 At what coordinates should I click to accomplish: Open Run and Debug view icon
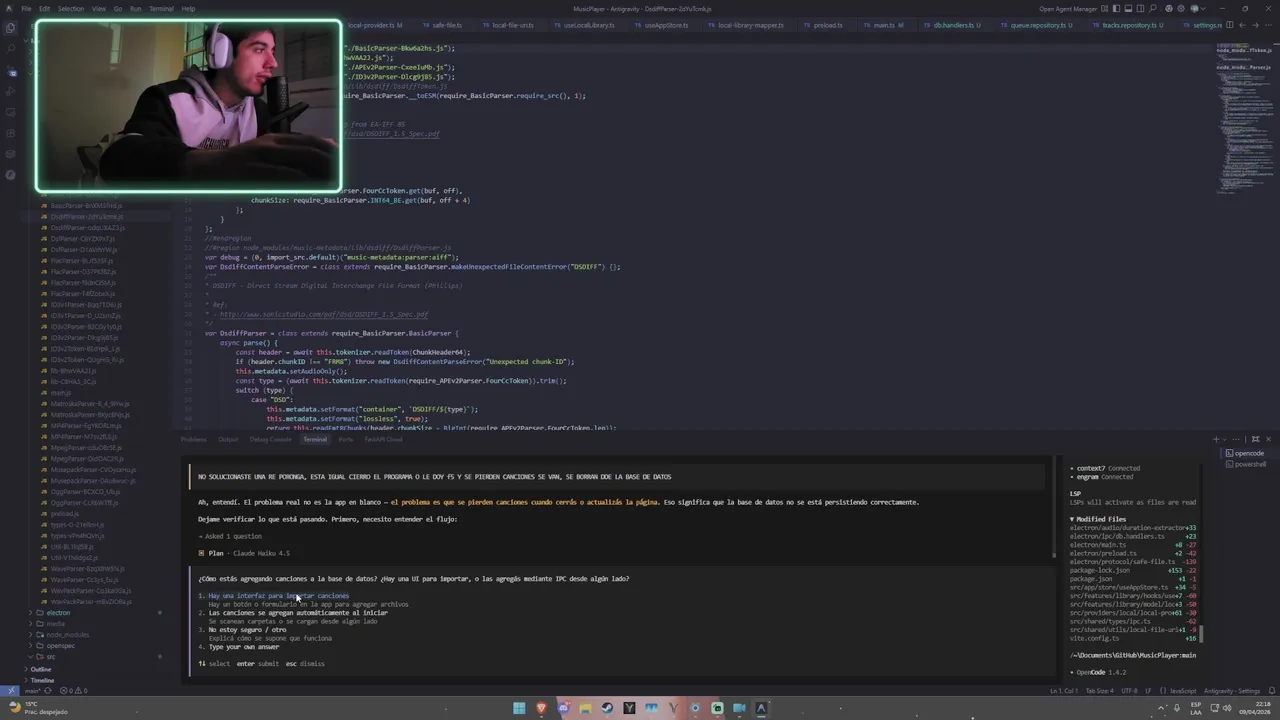(x=12, y=93)
